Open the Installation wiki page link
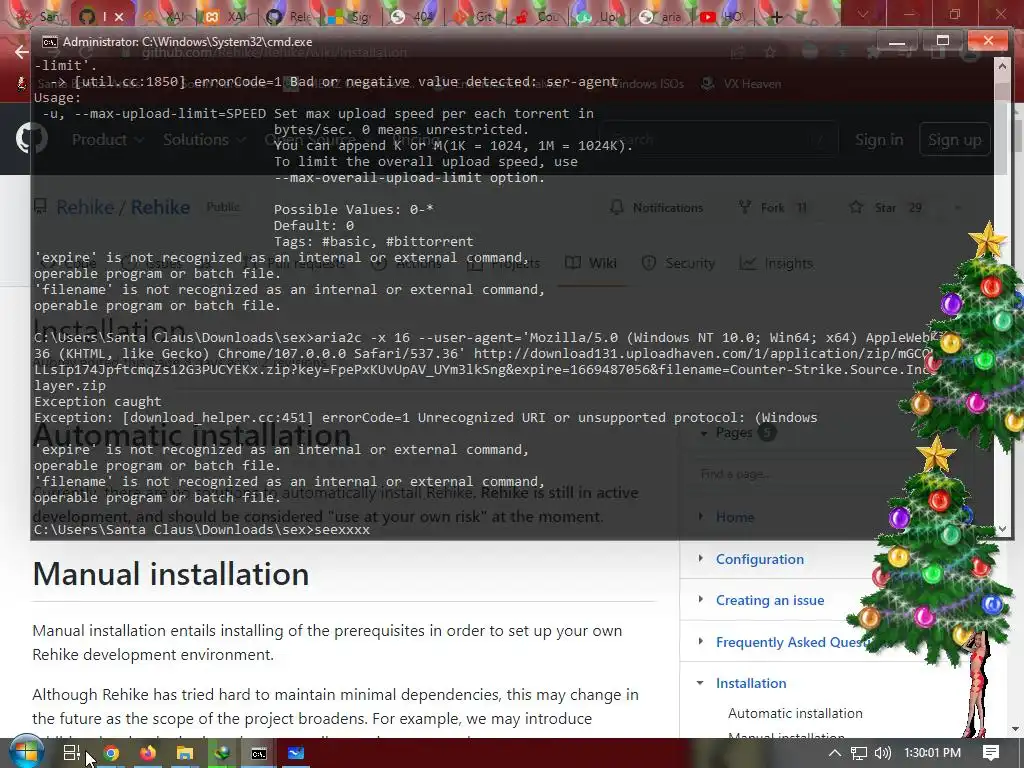 pyautogui.click(x=751, y=683)
